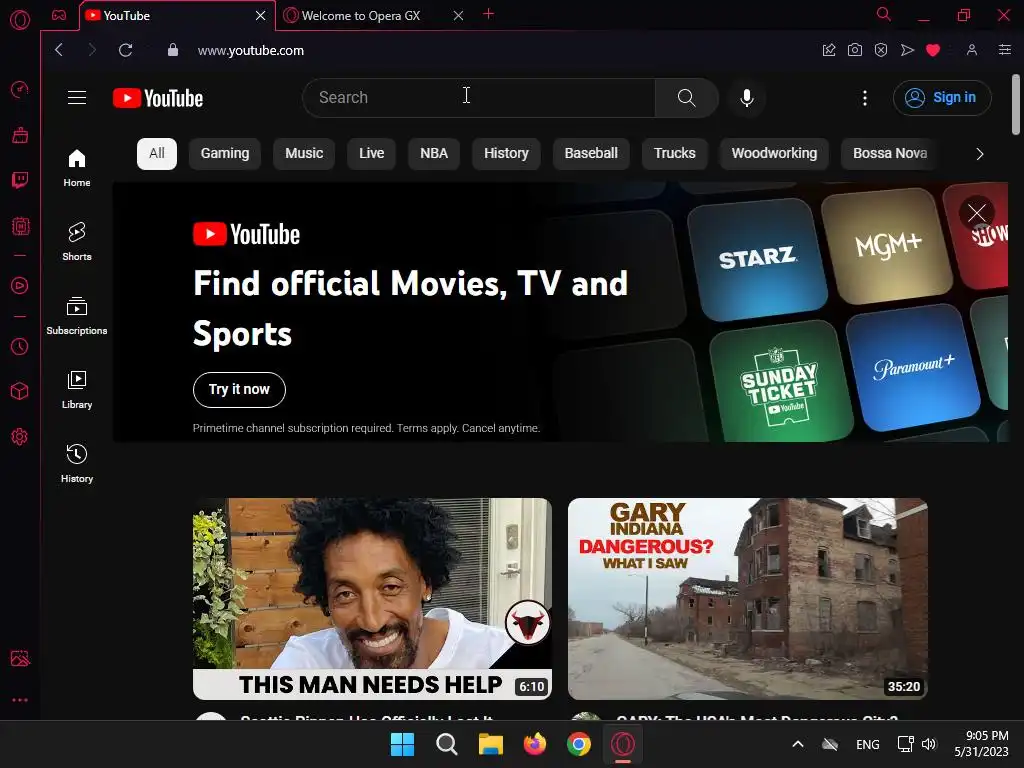Select the Woodworking filter chip
This screenshot has width=1024, height=768.
pyautogui.click(x=774, y=153)
